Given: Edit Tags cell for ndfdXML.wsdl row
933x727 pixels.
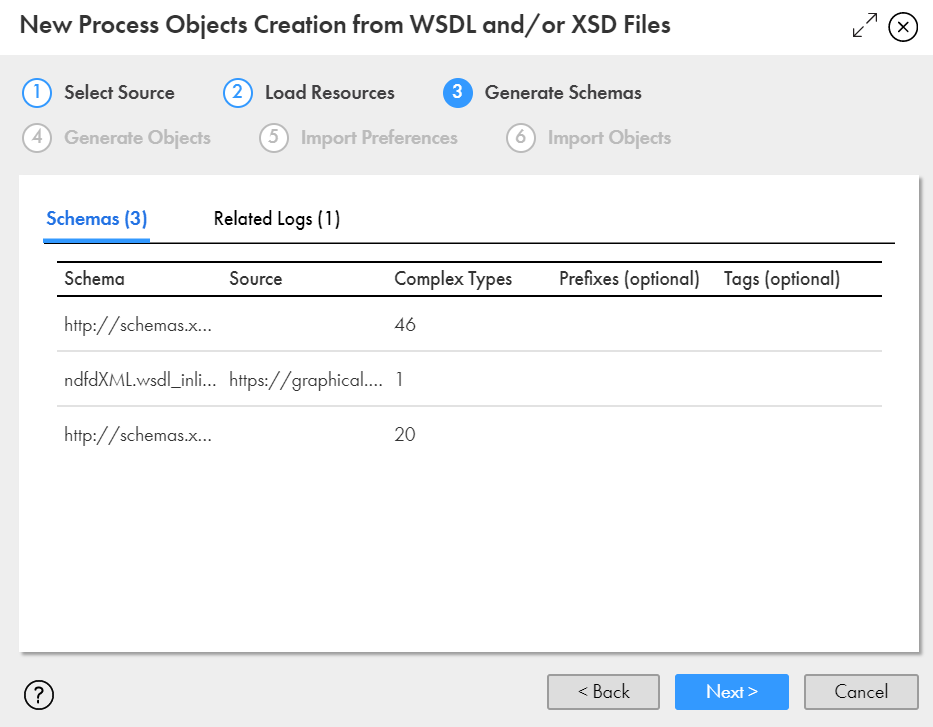Looking at the screenshot, I should point(799,380).
